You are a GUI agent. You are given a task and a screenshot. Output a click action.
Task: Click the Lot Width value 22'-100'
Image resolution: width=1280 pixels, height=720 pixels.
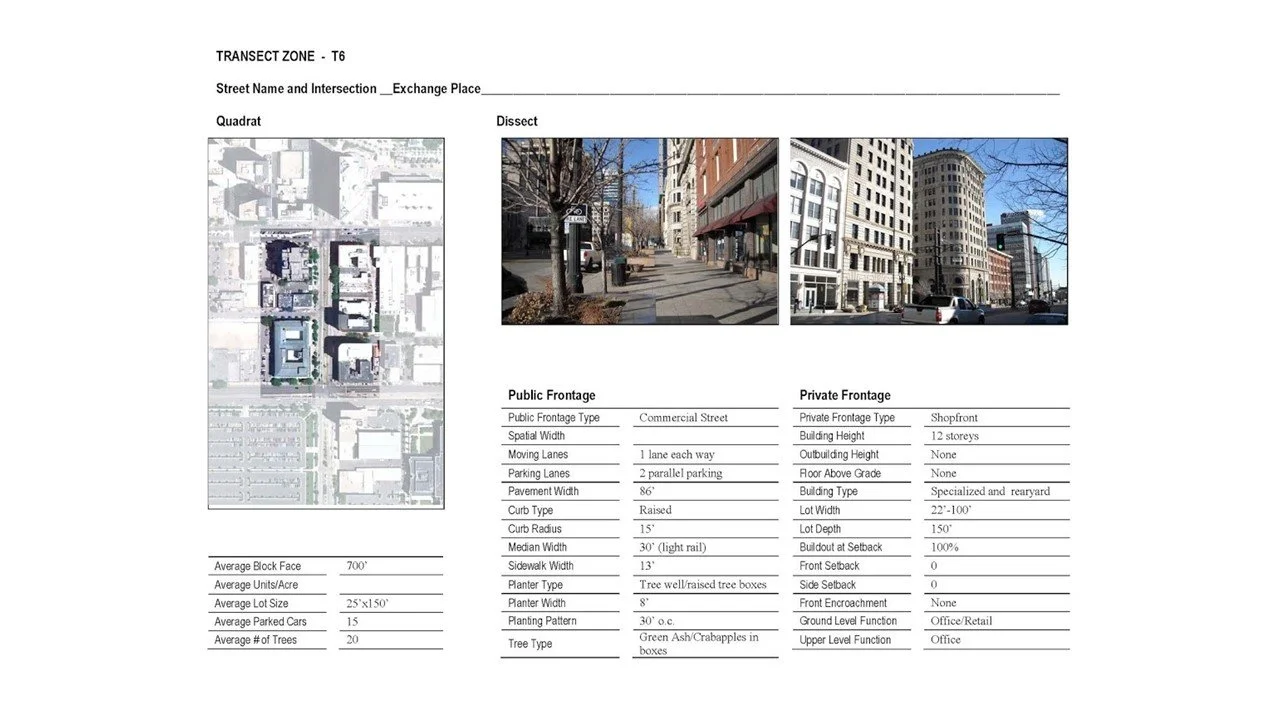951,510
